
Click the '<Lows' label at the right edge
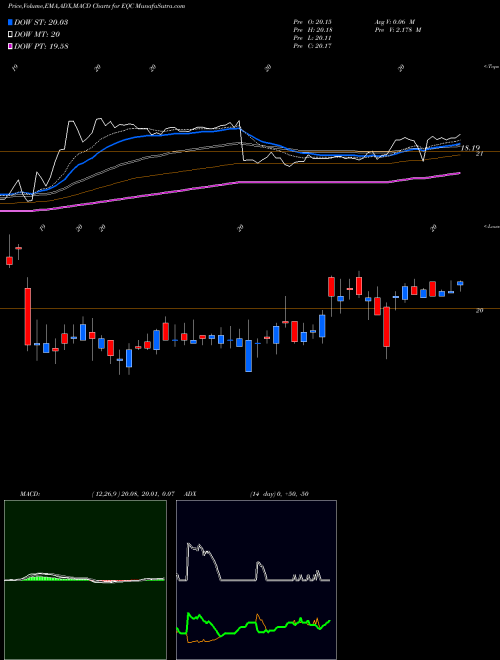click(492, 226)
